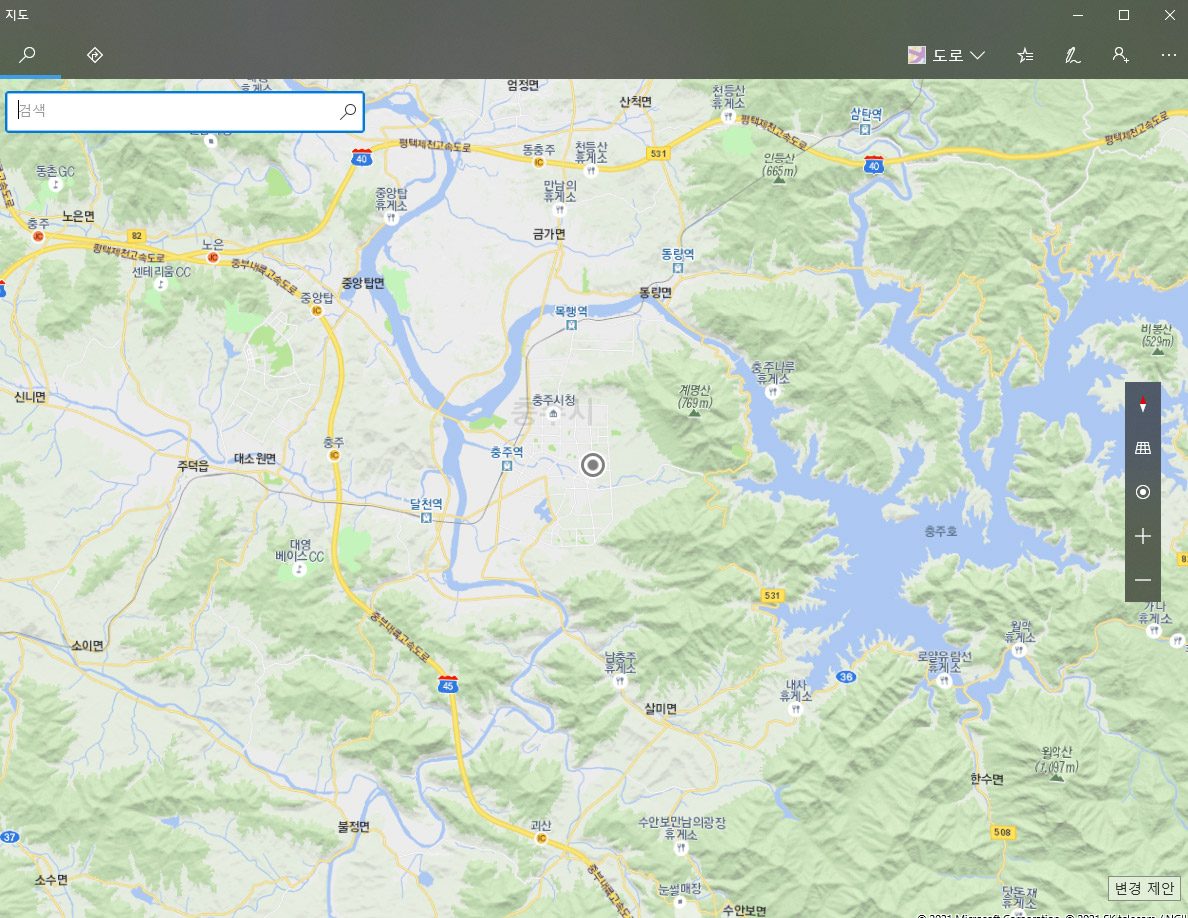
Task: Show my location with target button
Action: pyautogui.click(x=1143, y=492)
